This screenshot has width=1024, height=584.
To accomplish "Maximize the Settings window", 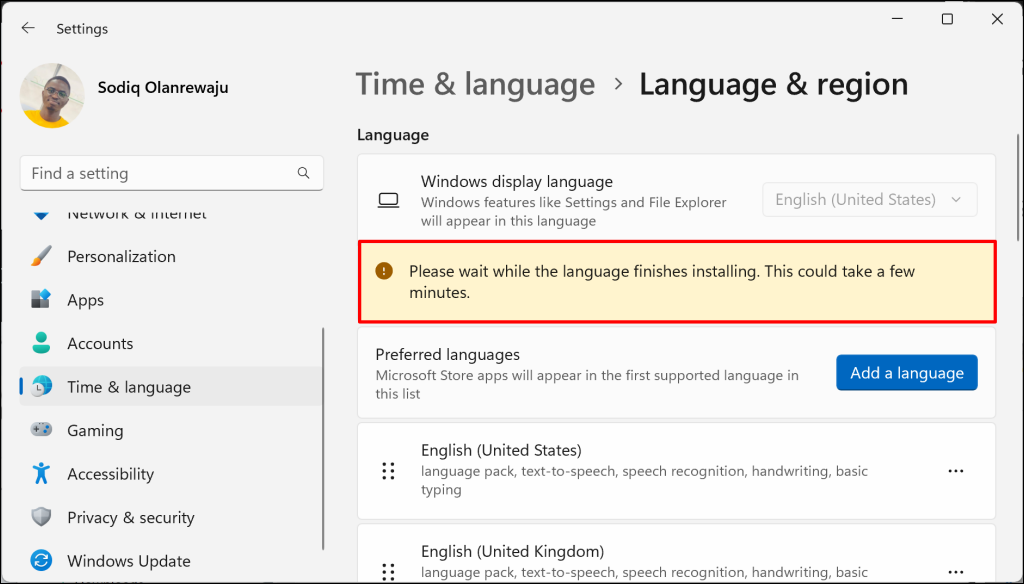I will 948,19.
